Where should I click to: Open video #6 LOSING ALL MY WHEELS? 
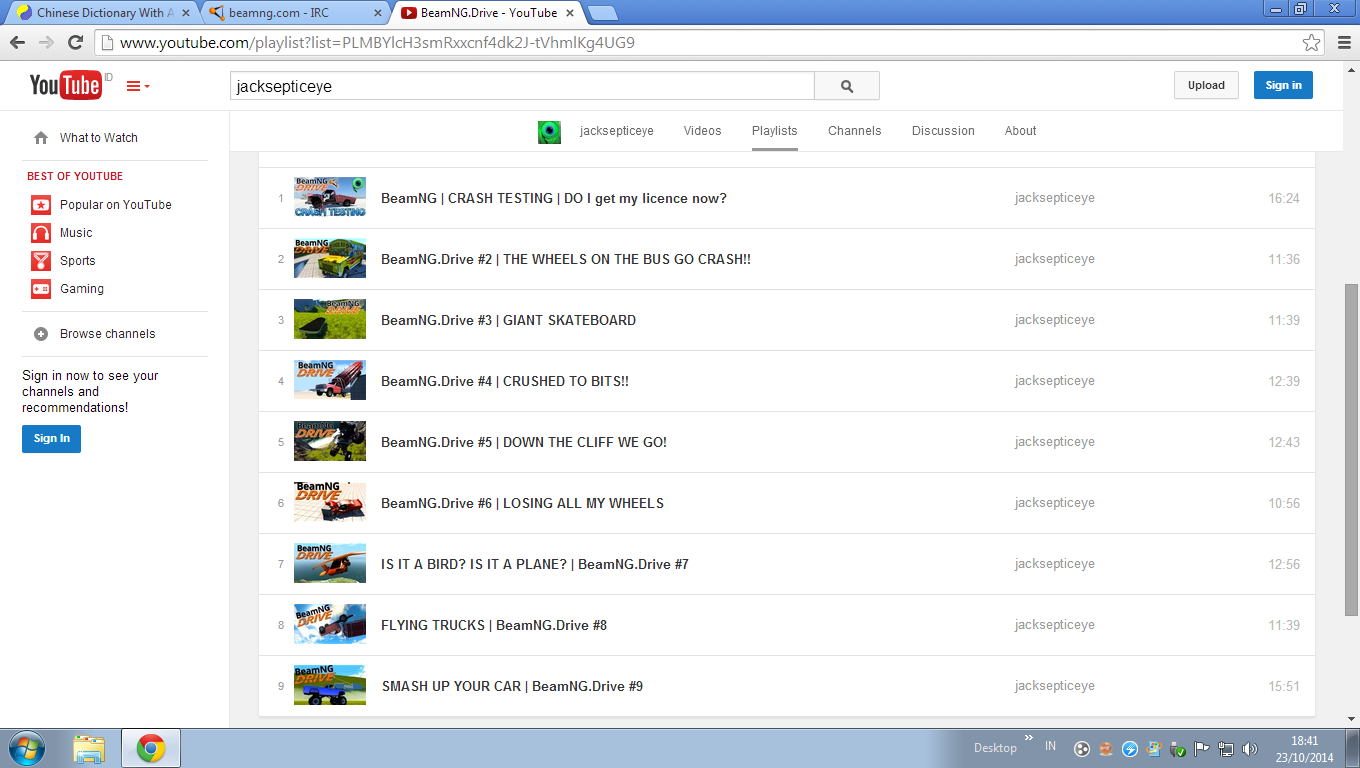[x=522, y=504]
